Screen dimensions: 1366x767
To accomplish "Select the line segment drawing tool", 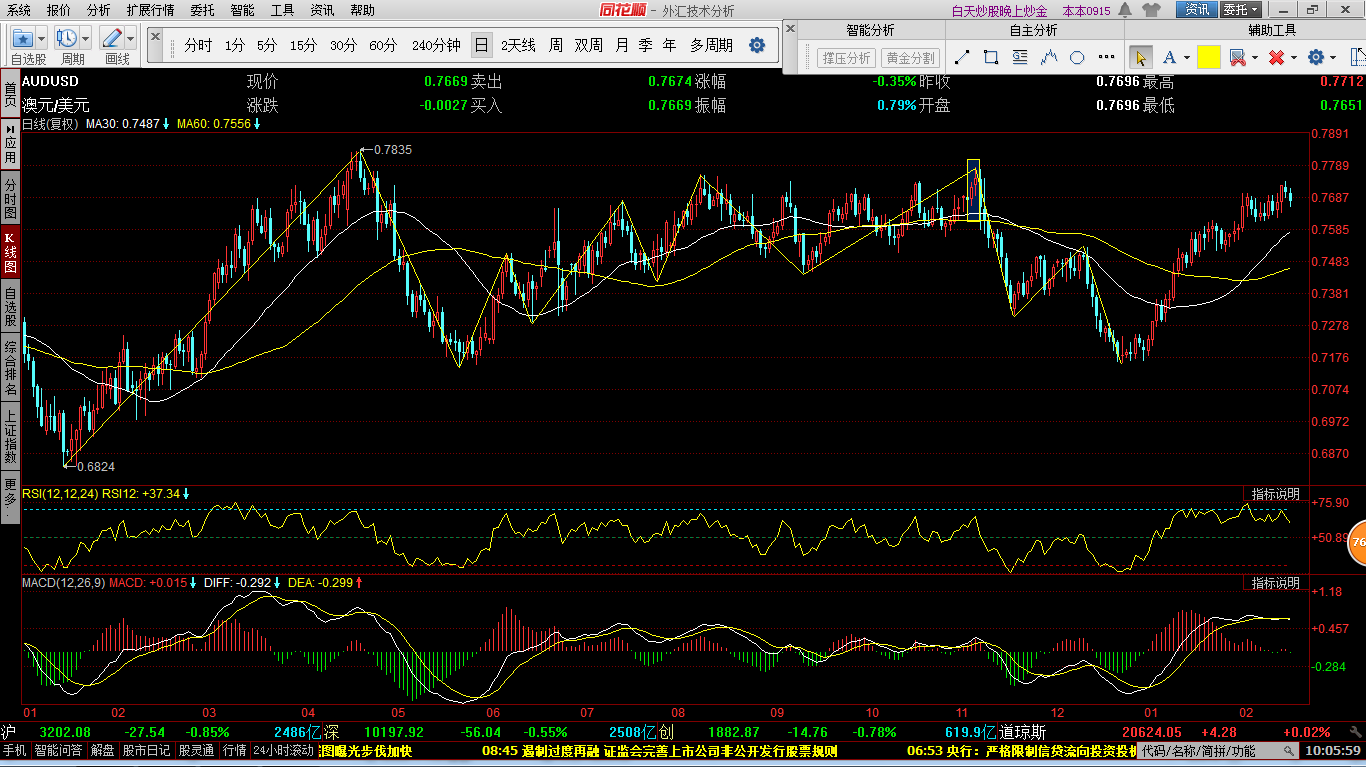I will (963, 58).
